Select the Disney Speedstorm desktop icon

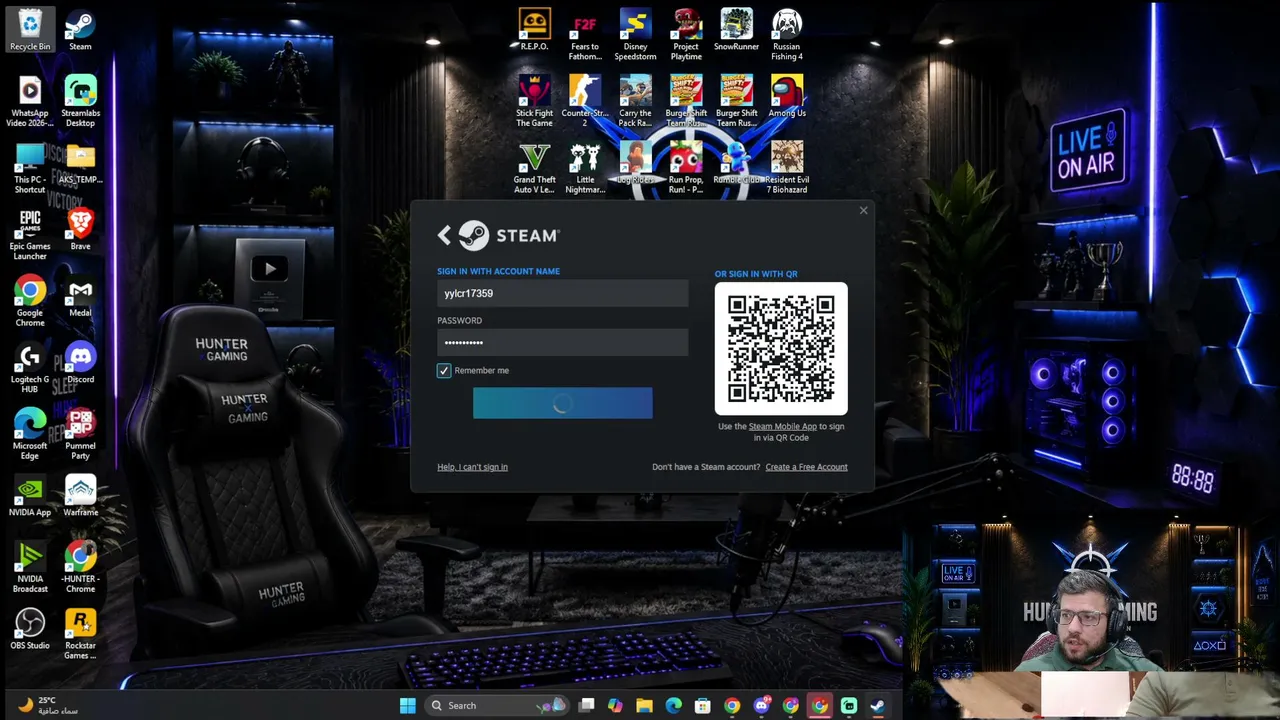coord(635,35)
